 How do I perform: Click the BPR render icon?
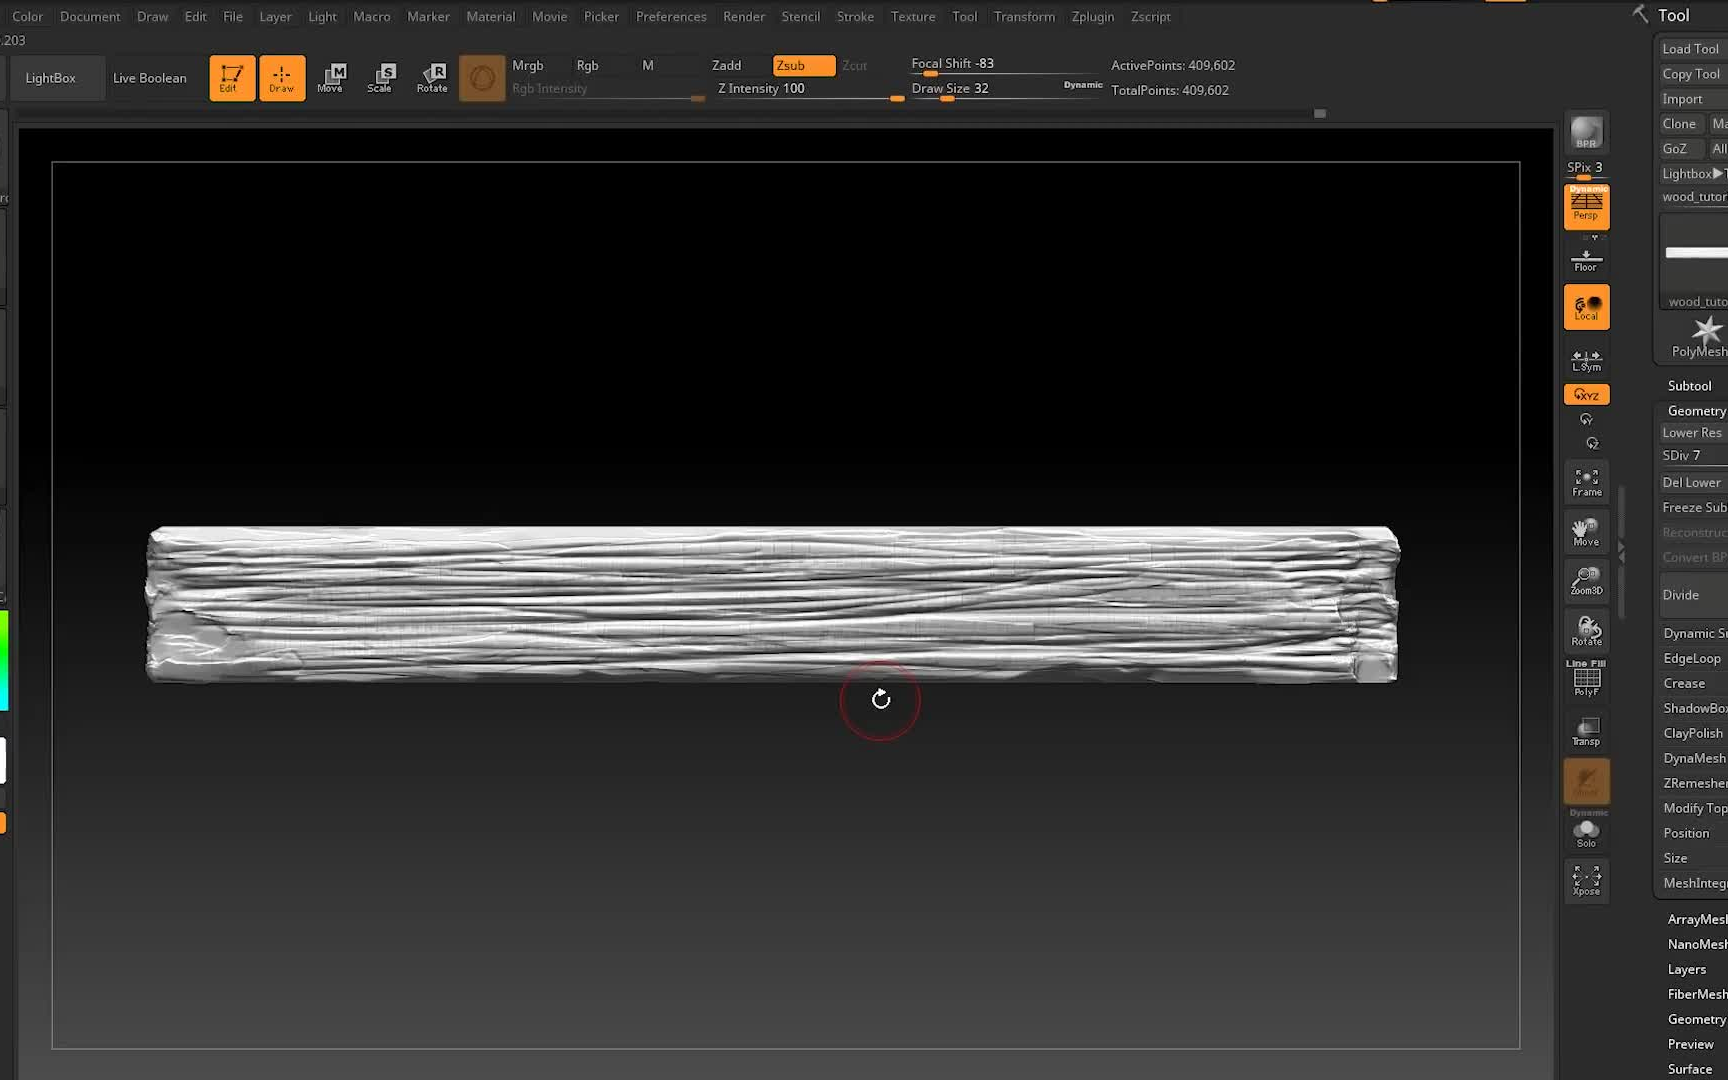pyautogui.click(x=1585, y=133)
